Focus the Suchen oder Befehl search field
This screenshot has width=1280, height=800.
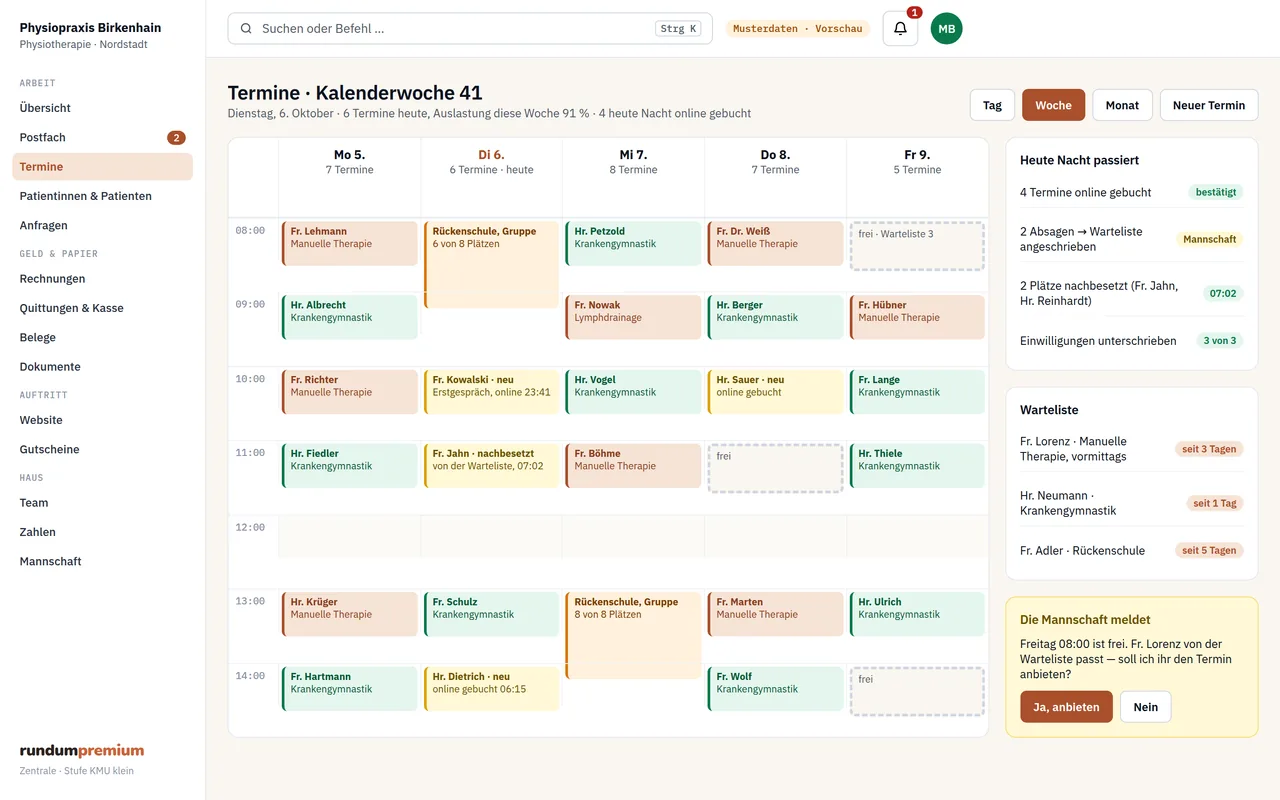click(x=470, y=29)
